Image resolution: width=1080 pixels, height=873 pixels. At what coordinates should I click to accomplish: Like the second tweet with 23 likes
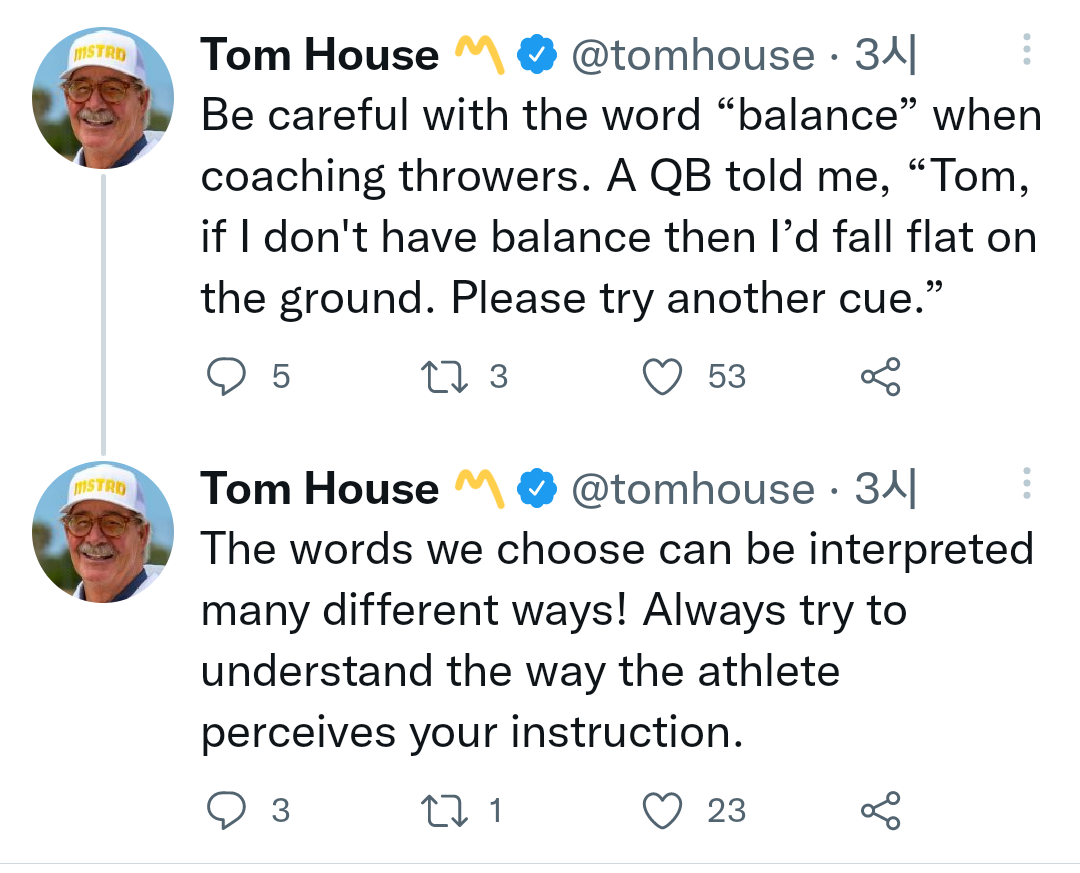pyautogui.click(x=662, y=810)
